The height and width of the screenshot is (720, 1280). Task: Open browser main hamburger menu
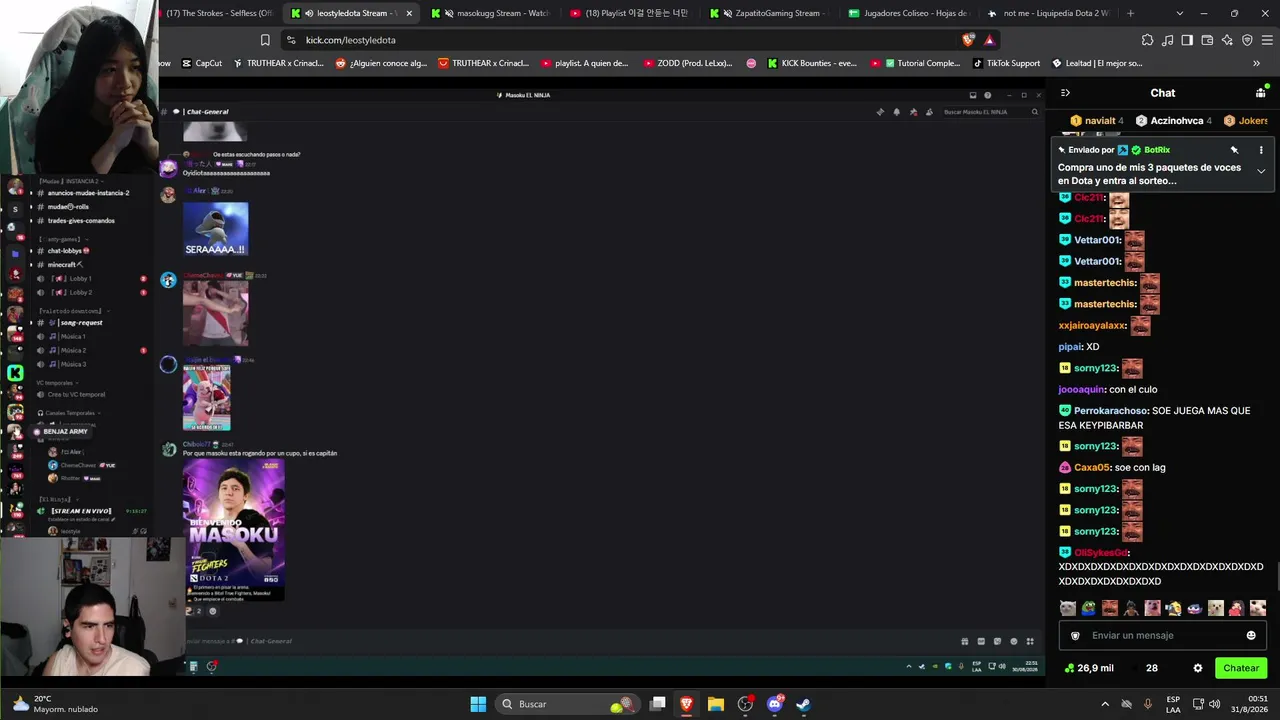(x=1267, y=40)
